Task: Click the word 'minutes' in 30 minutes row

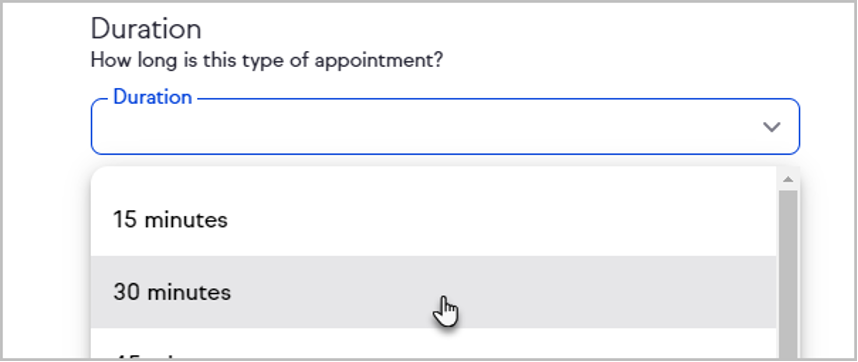Action: point(189,292)
